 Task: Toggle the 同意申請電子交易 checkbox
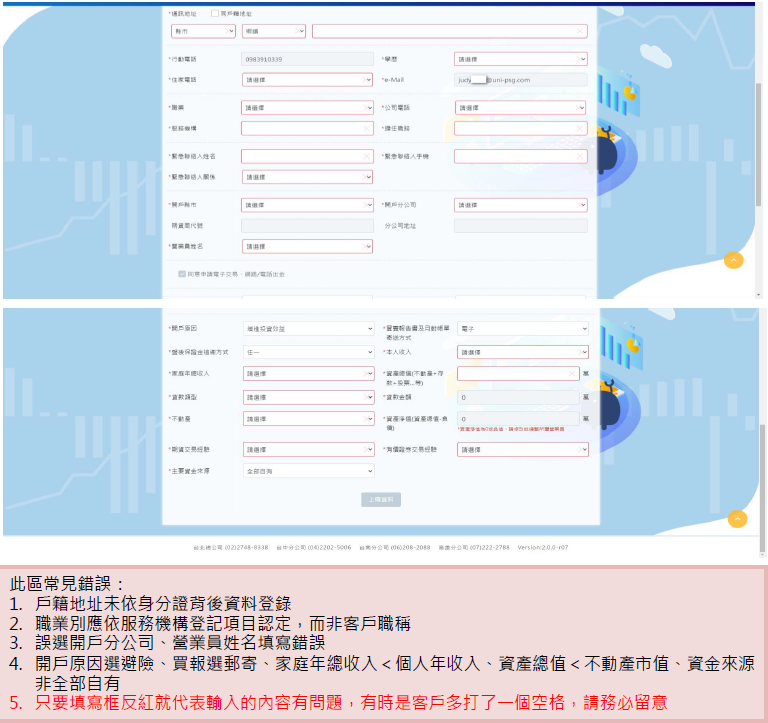tap(182, 273)
